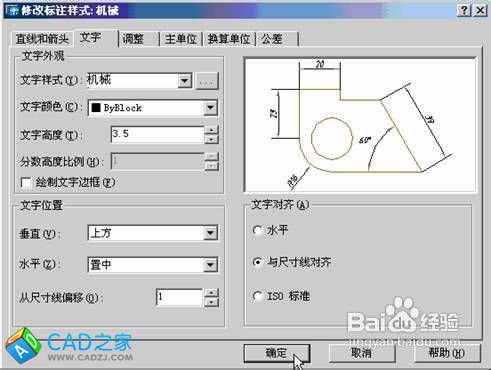The width and height of the screenshot is (491, 370).
Task: Expand the 文字样式 dropdown arrow
Action: click(x=184, y=81)
